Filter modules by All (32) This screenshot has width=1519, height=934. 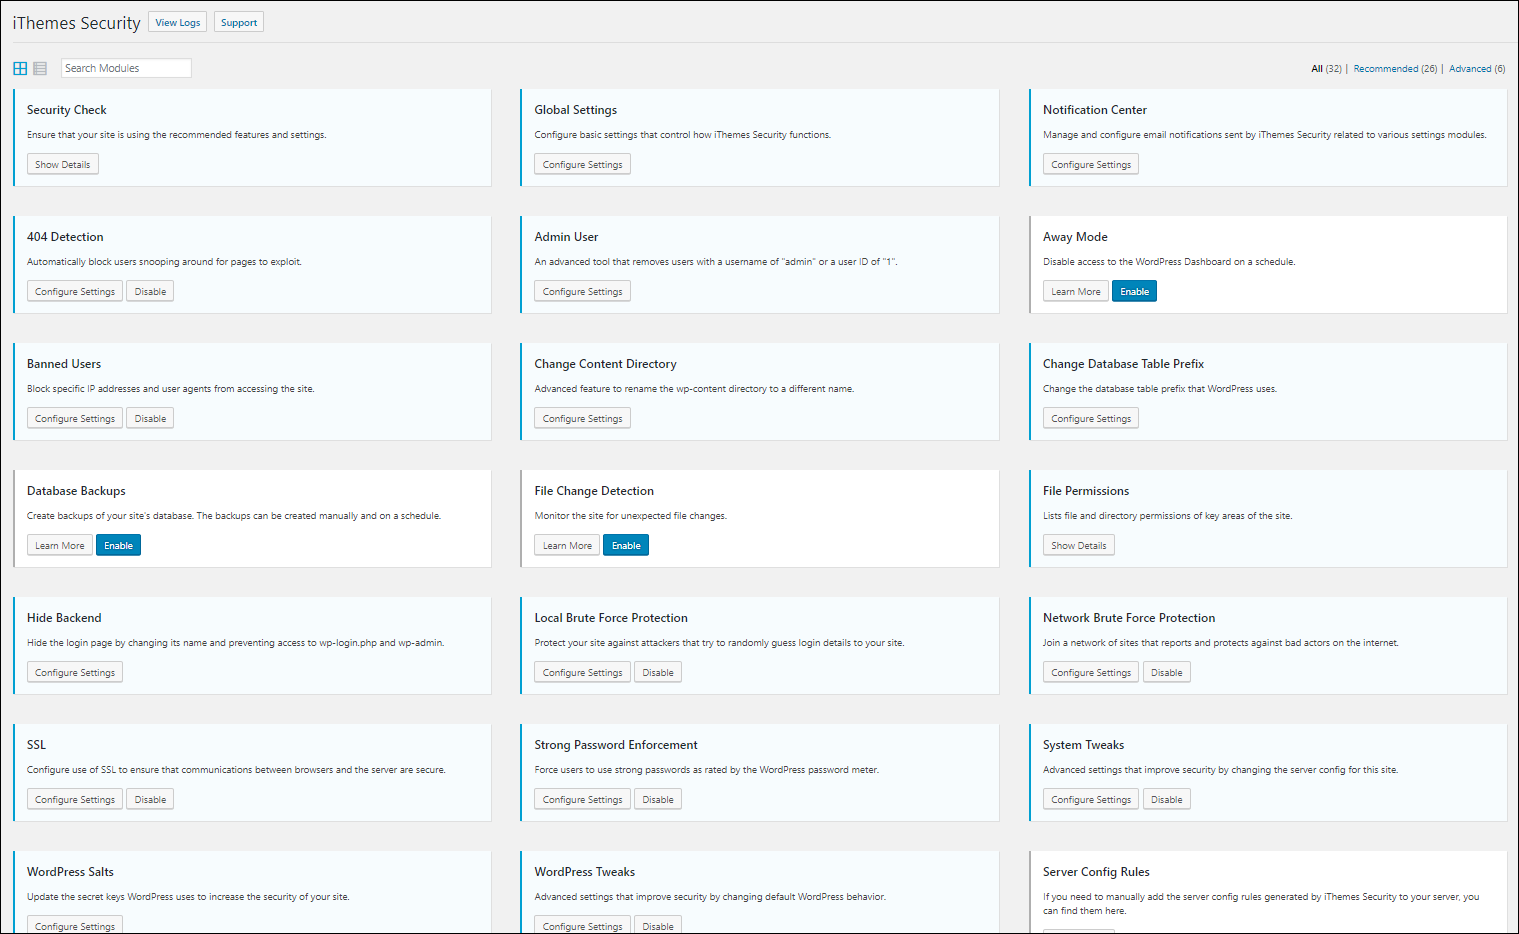1326,69
